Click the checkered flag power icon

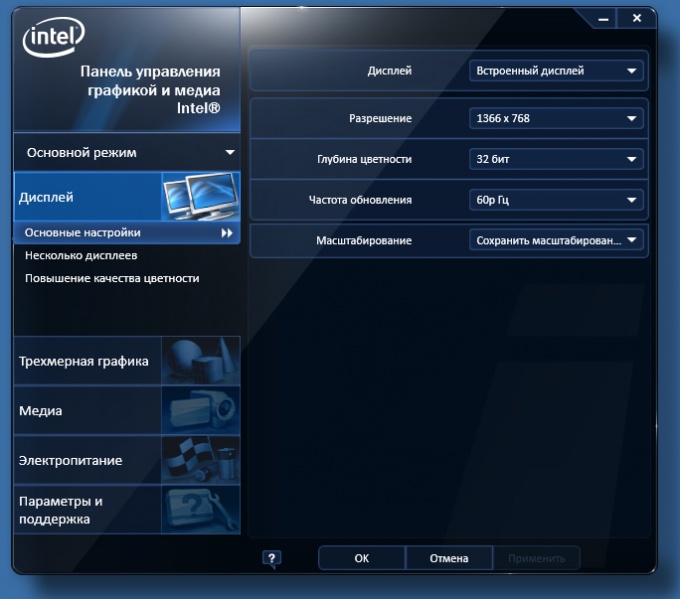tap(201, 460)
